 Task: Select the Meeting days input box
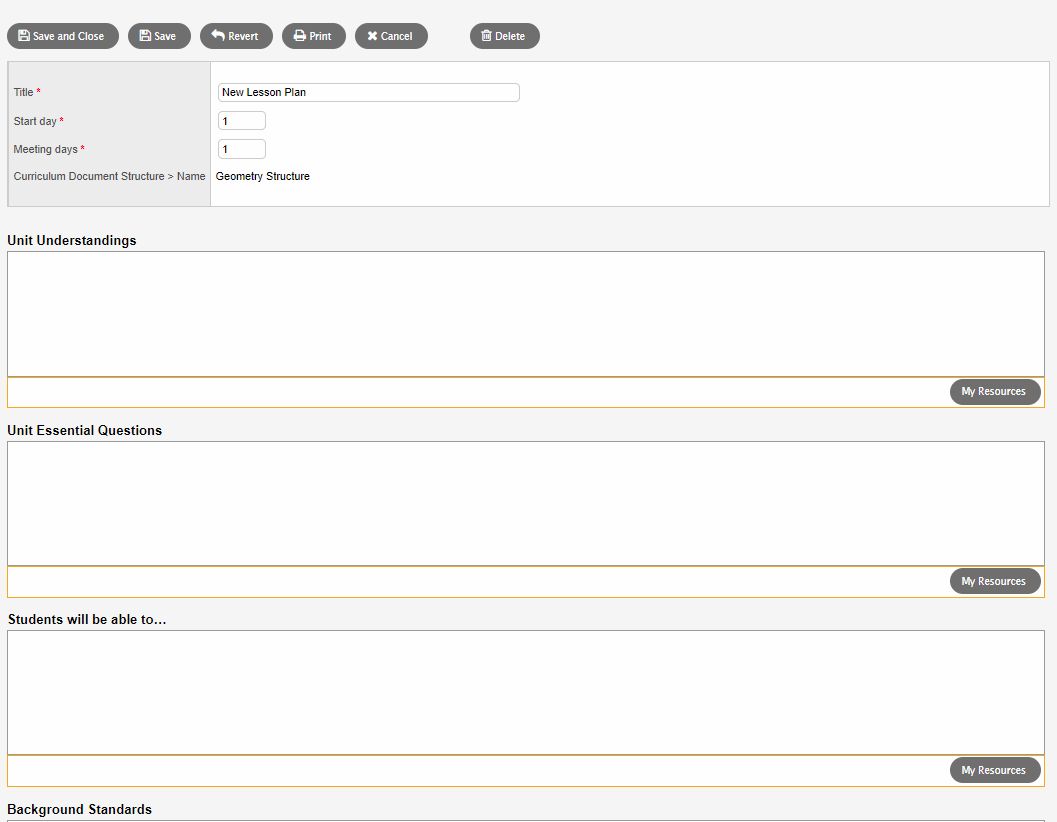[241, 149]
